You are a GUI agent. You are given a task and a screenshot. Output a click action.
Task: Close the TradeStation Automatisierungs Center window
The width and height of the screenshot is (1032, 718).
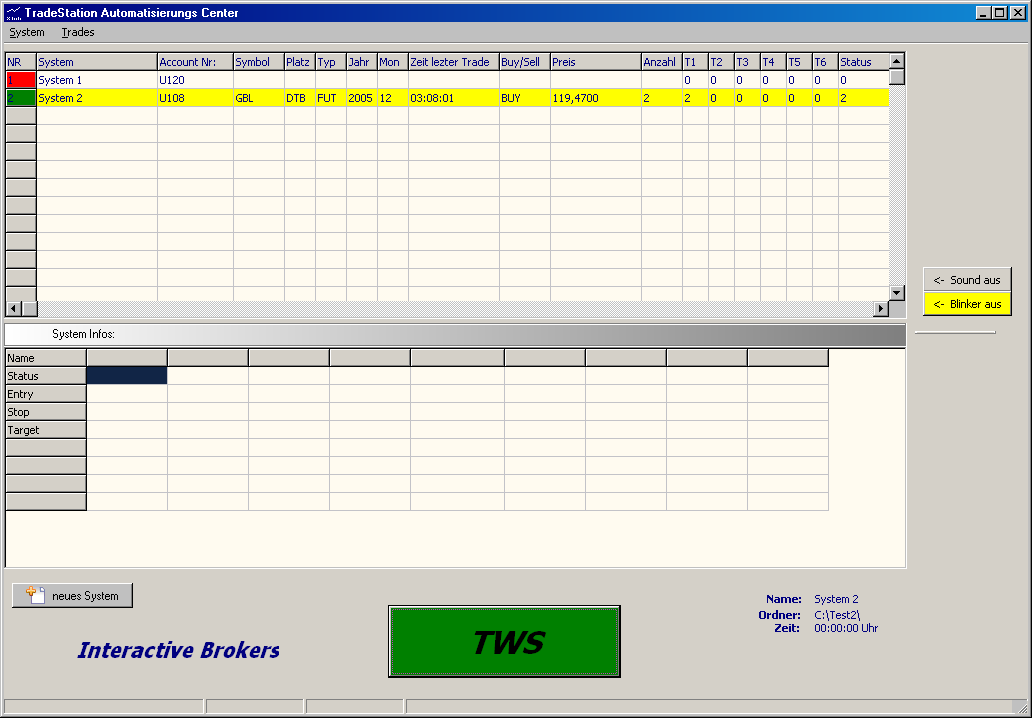pyautogui.click(x=1018, y=13)
